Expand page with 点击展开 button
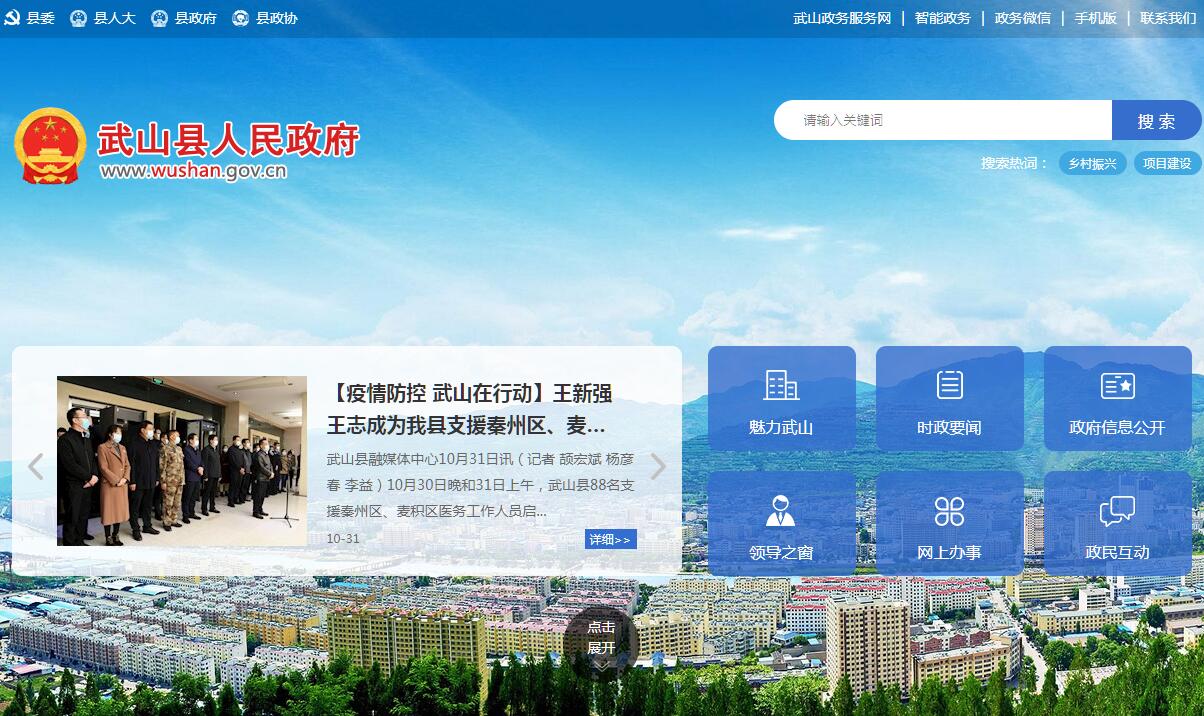Screen dimensions: 1204x716 tap(601, 638)
